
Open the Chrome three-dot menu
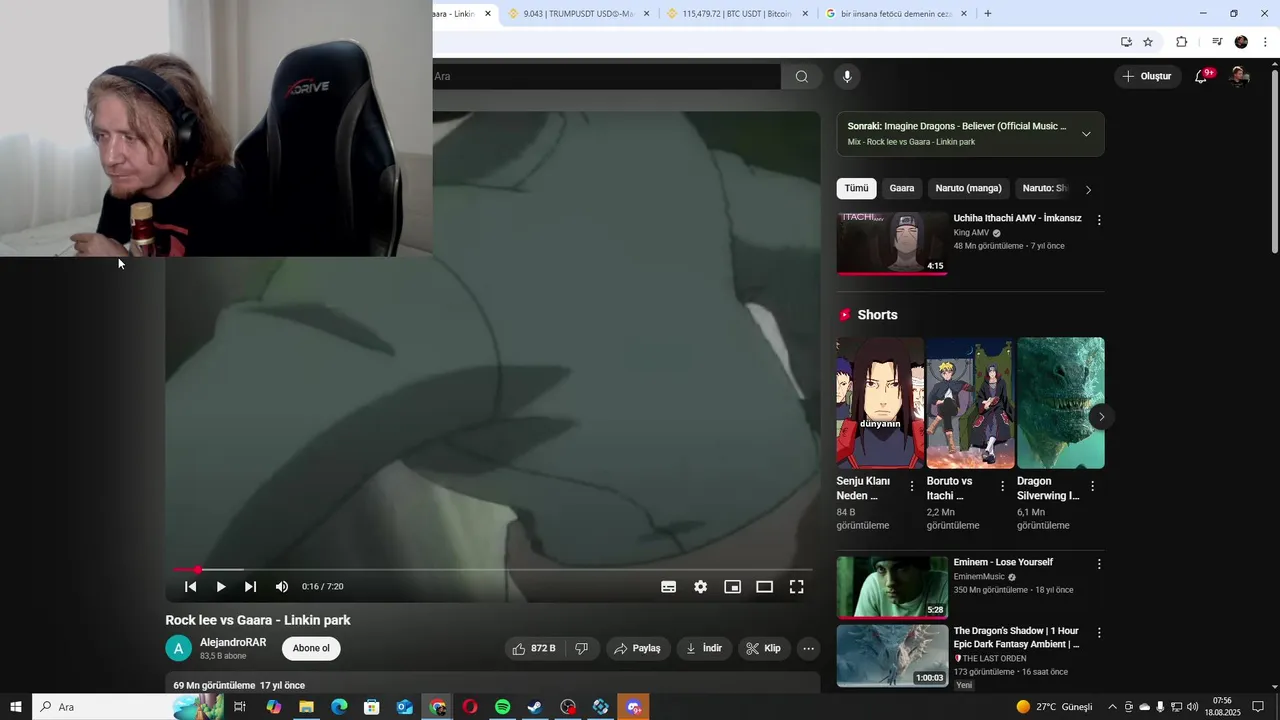(x=1266, y=42)
